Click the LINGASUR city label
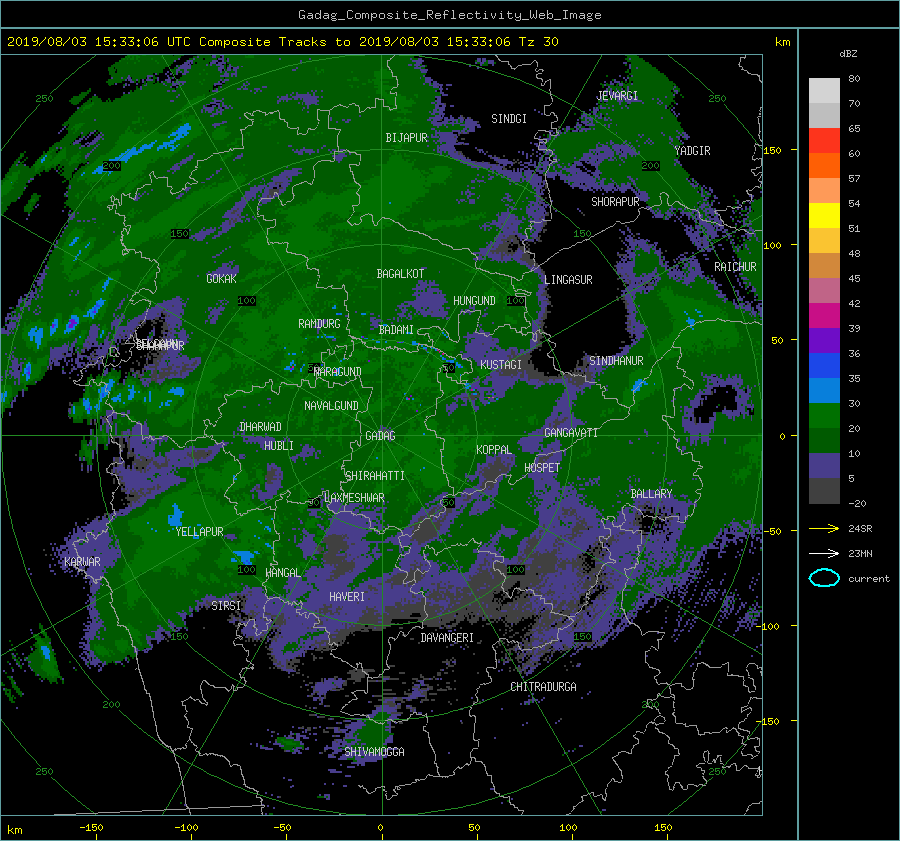The height and width of the screenshot is (841, 900). tap(568, 280)
